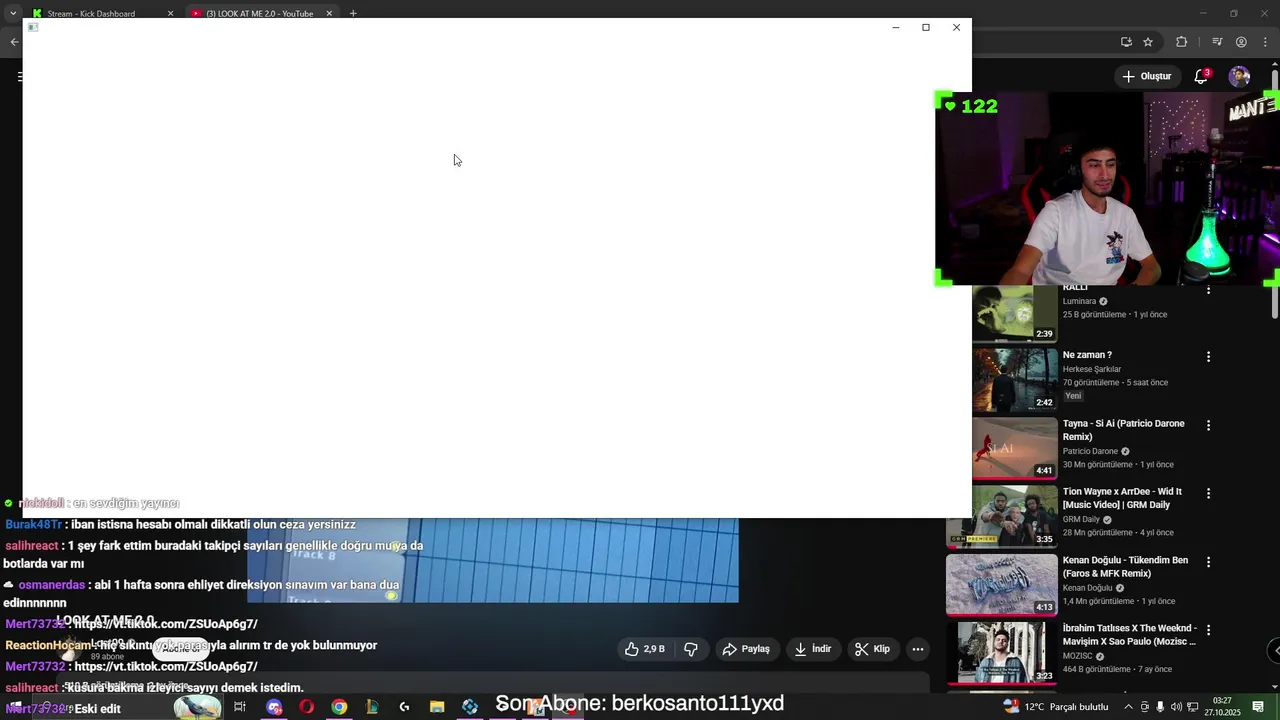Maximize the blank white window
The width and height of the screenshot is (1280, 720).
tap(926, 27)
